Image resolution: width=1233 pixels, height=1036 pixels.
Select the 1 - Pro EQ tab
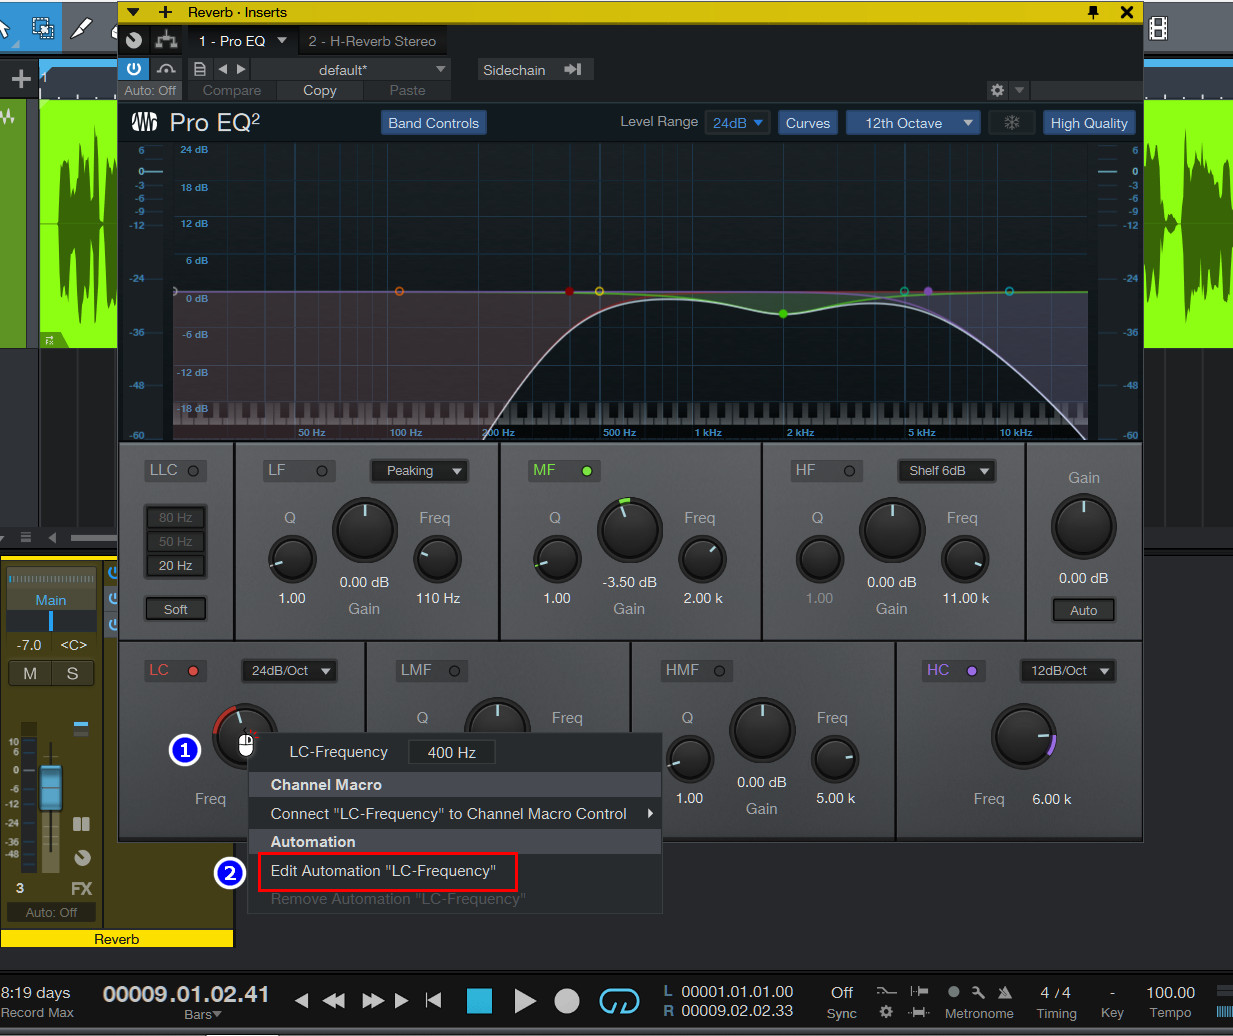(x=231, y=41)
